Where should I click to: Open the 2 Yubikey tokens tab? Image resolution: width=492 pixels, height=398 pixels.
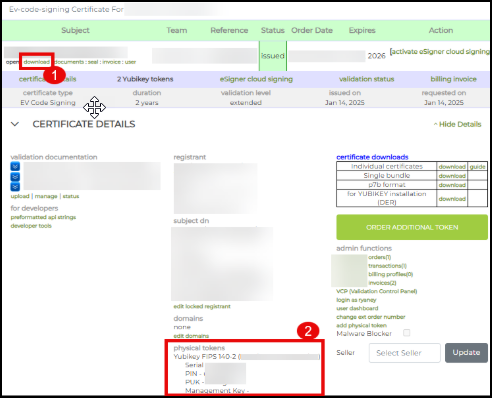point(145,79)
